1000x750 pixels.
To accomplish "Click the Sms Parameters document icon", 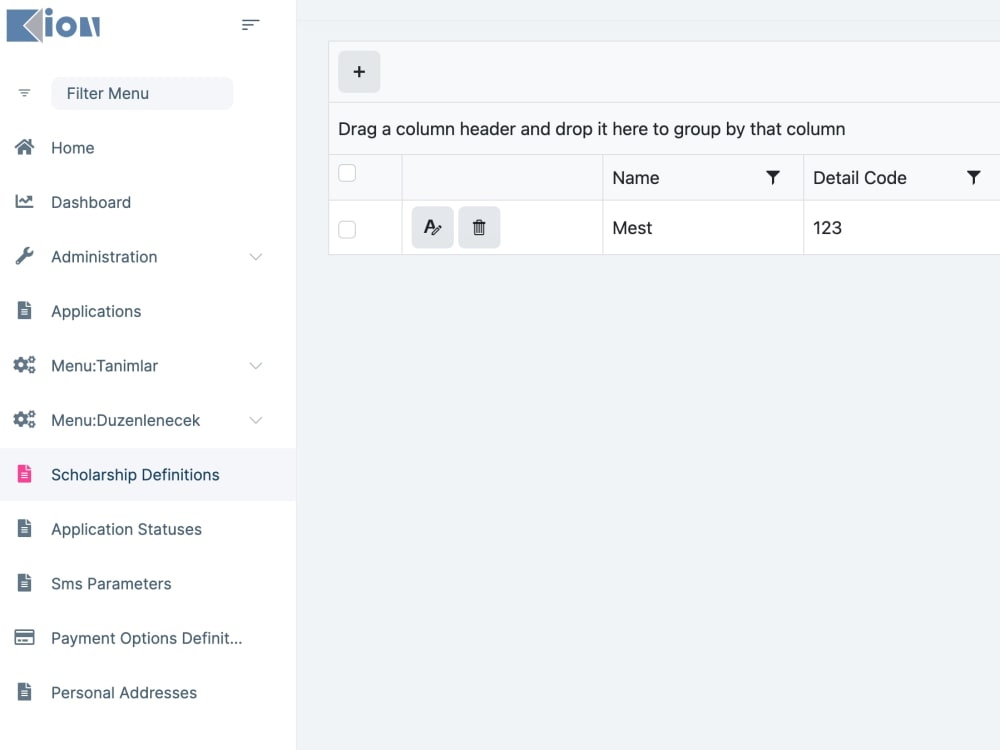I will click(x=24, y=583).
